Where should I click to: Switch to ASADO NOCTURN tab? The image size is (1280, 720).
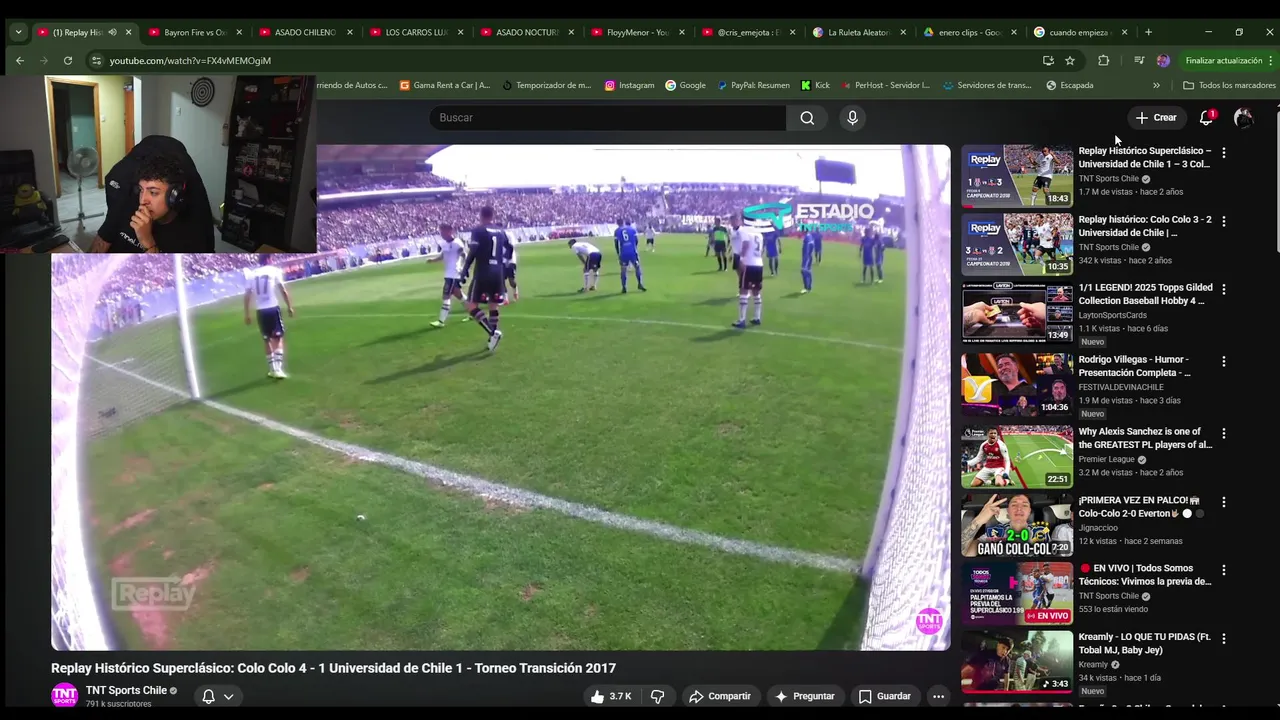coord(528,32)
